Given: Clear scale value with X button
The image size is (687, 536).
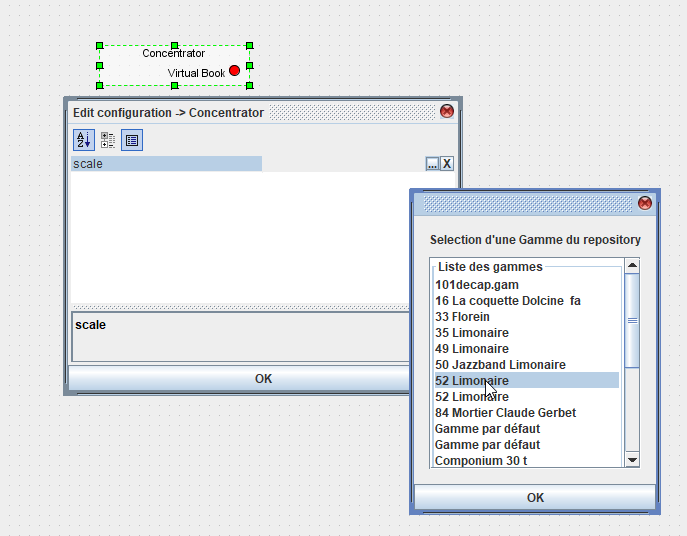Looking at the screenshot, I should point(447,164).
